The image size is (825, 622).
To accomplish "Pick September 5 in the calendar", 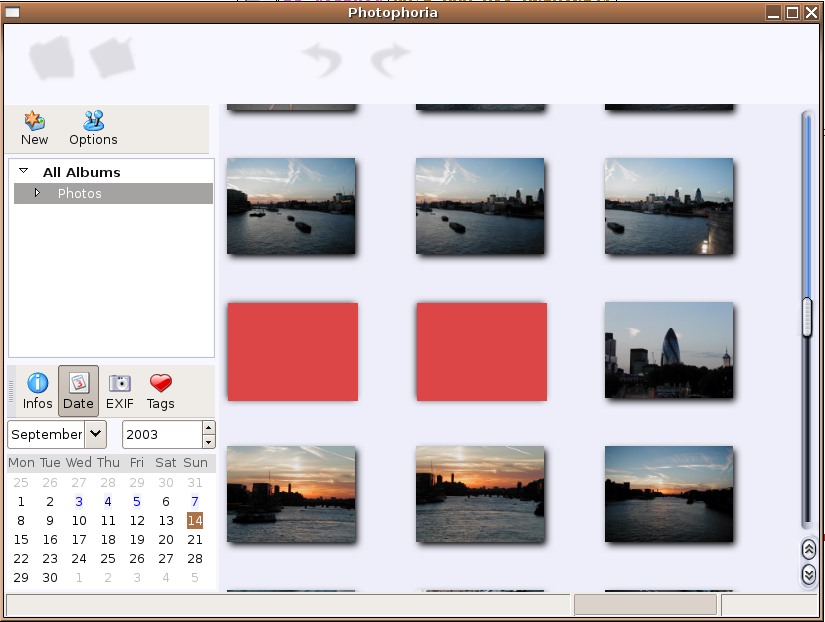I will pyautogui.click(x=137, y=501).
